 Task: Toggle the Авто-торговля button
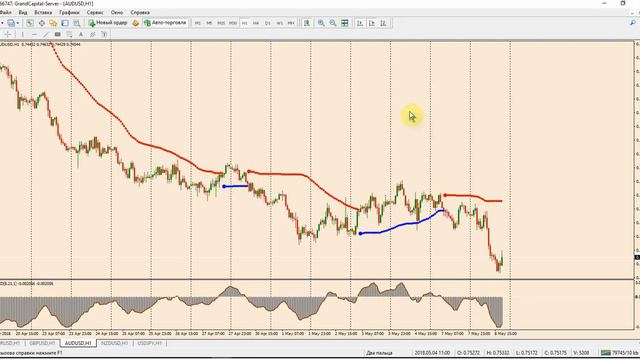pyautogui.click(x=165, y=23)
